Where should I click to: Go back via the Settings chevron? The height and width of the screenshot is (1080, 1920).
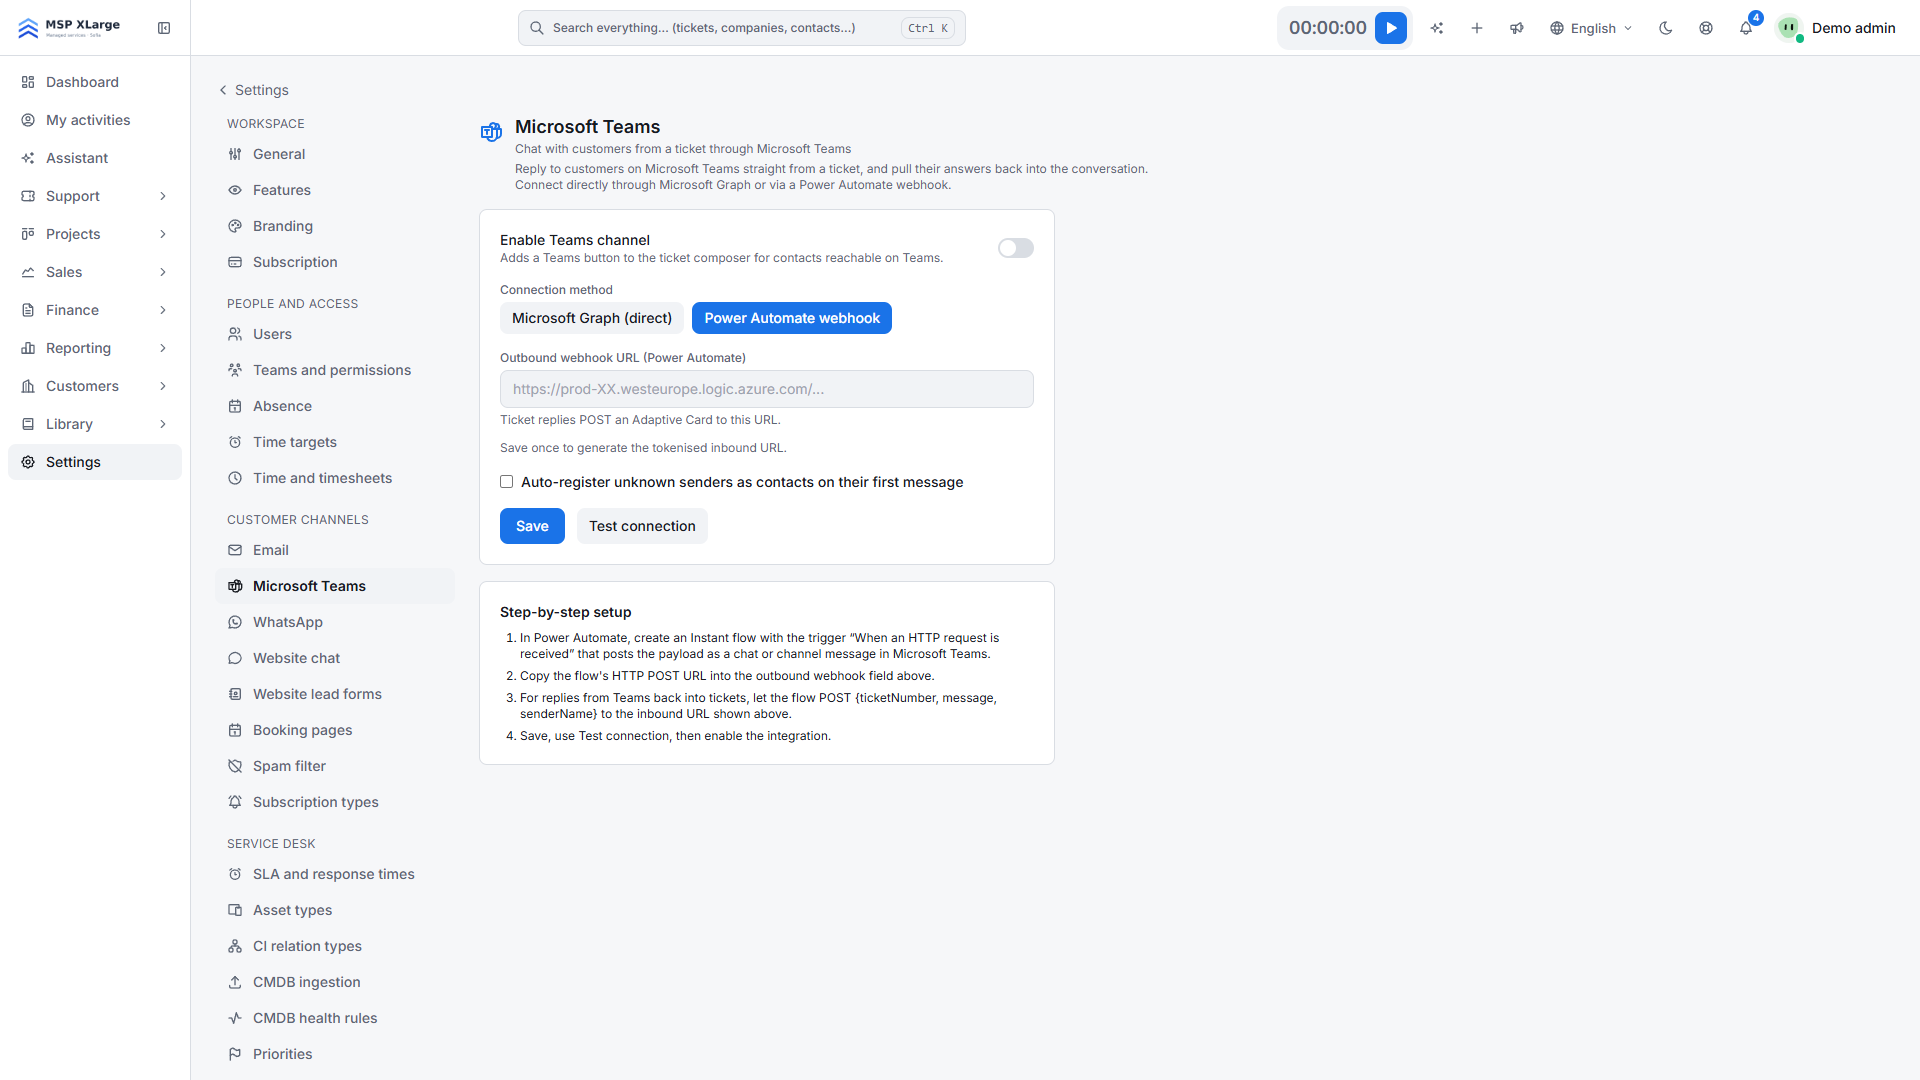point(223,90)
